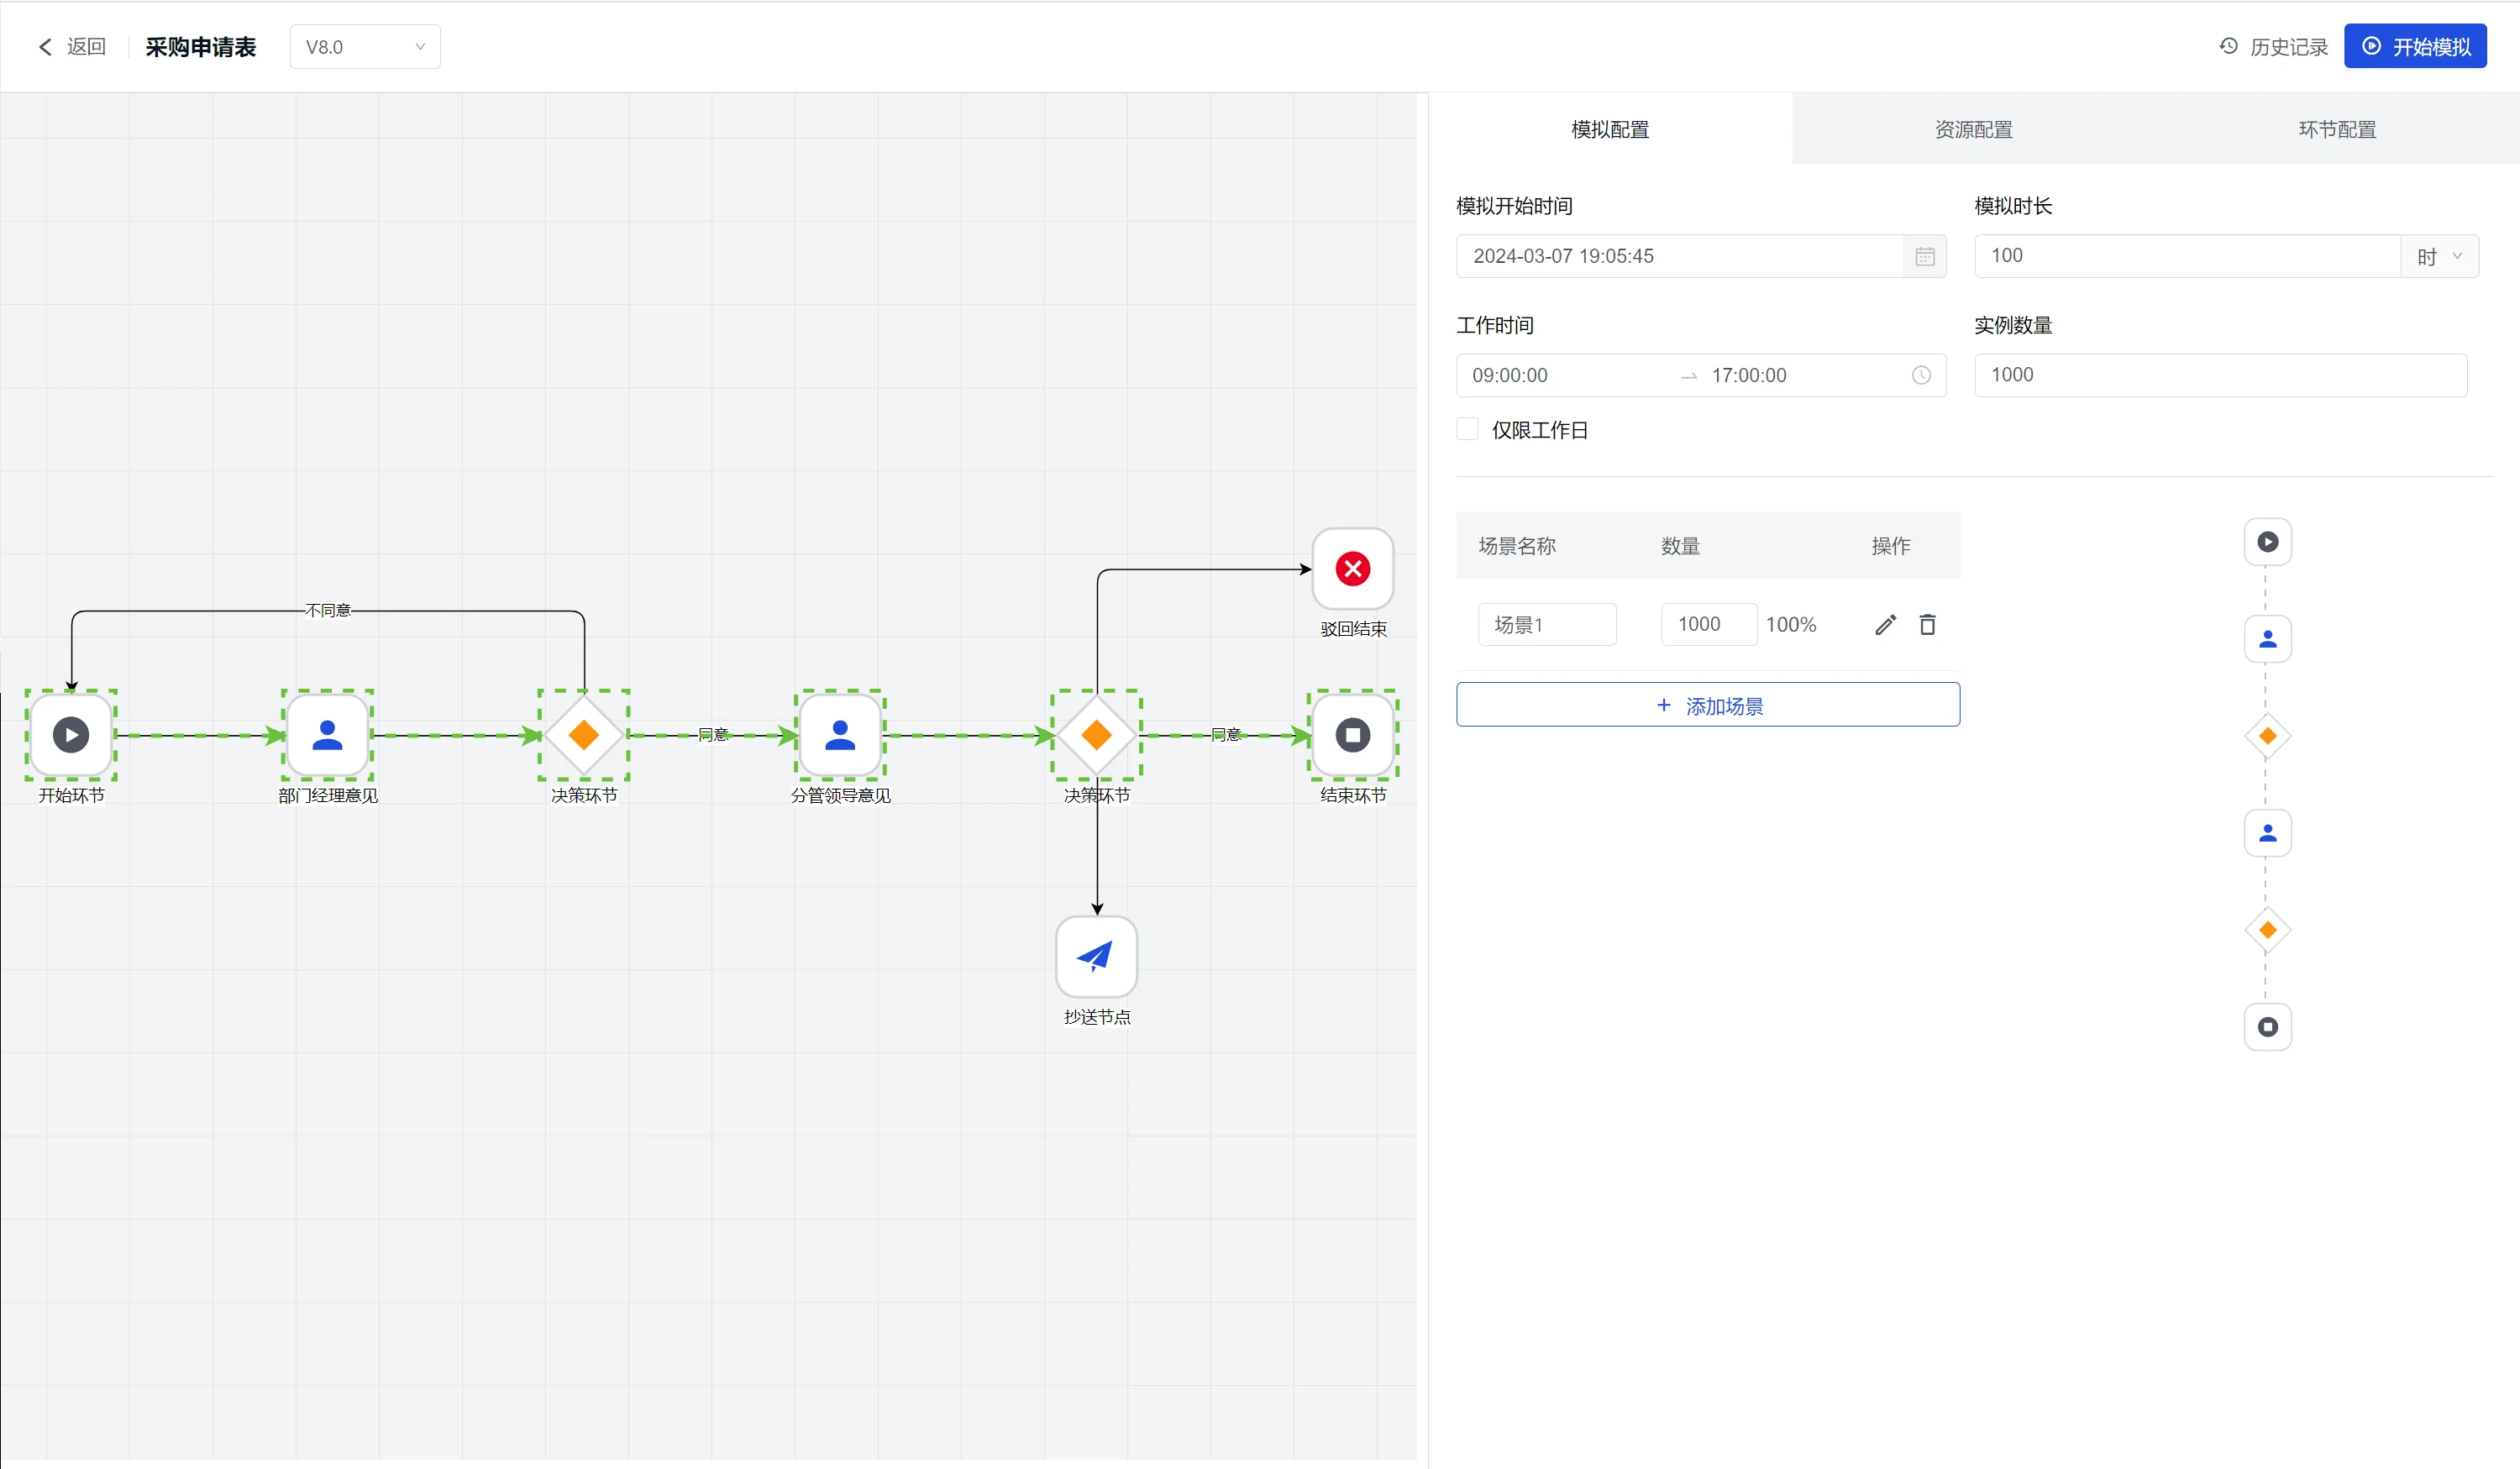This screenshot has width=2520, height=1469.
Task: Edit 场景1 with the pencil icon
Action: pos(1885,625)
